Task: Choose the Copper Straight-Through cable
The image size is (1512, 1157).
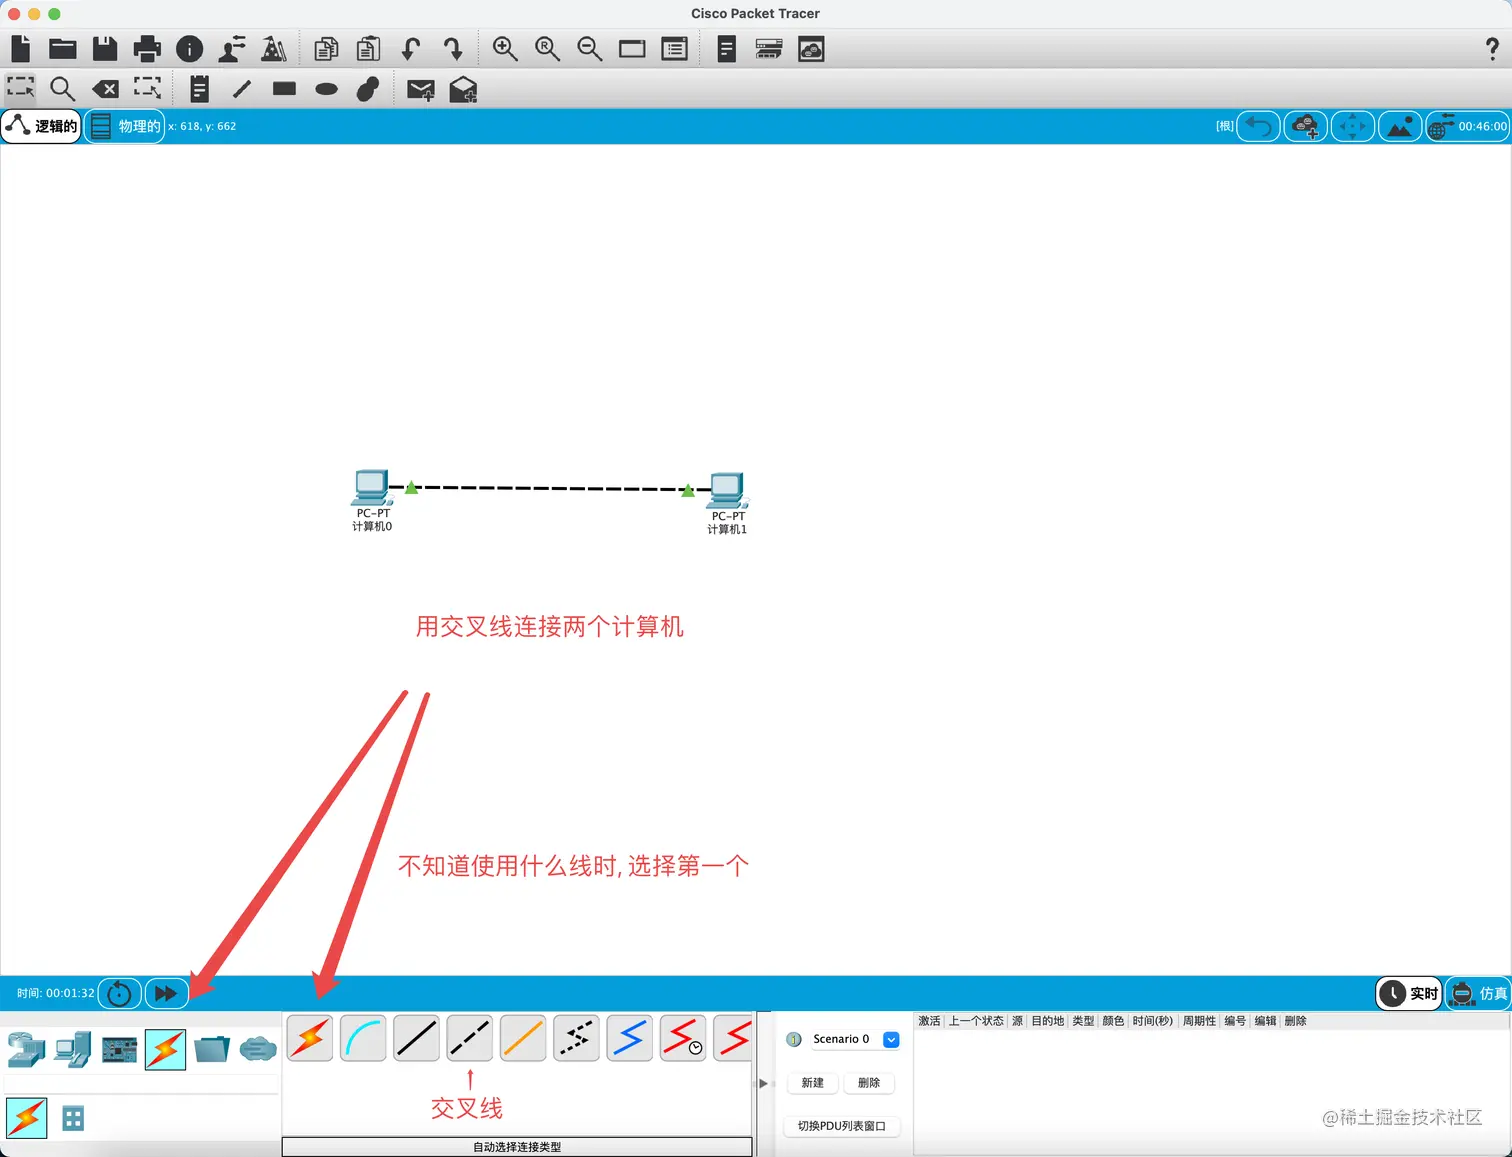Action: (x=416, y=1038)
